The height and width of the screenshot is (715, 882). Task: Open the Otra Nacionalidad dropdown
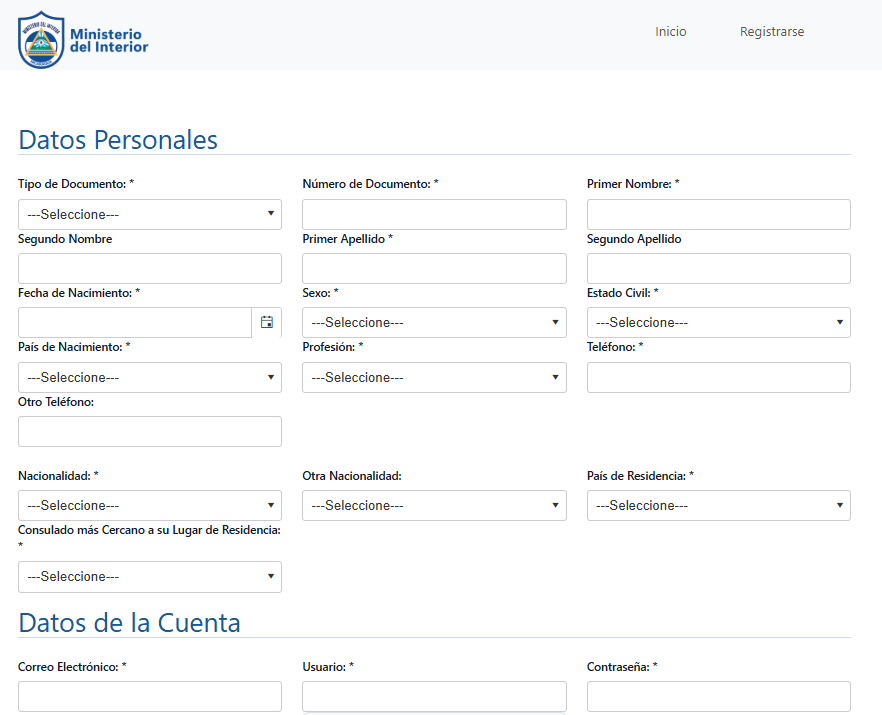pyautogui.click(x=434, y=505)
